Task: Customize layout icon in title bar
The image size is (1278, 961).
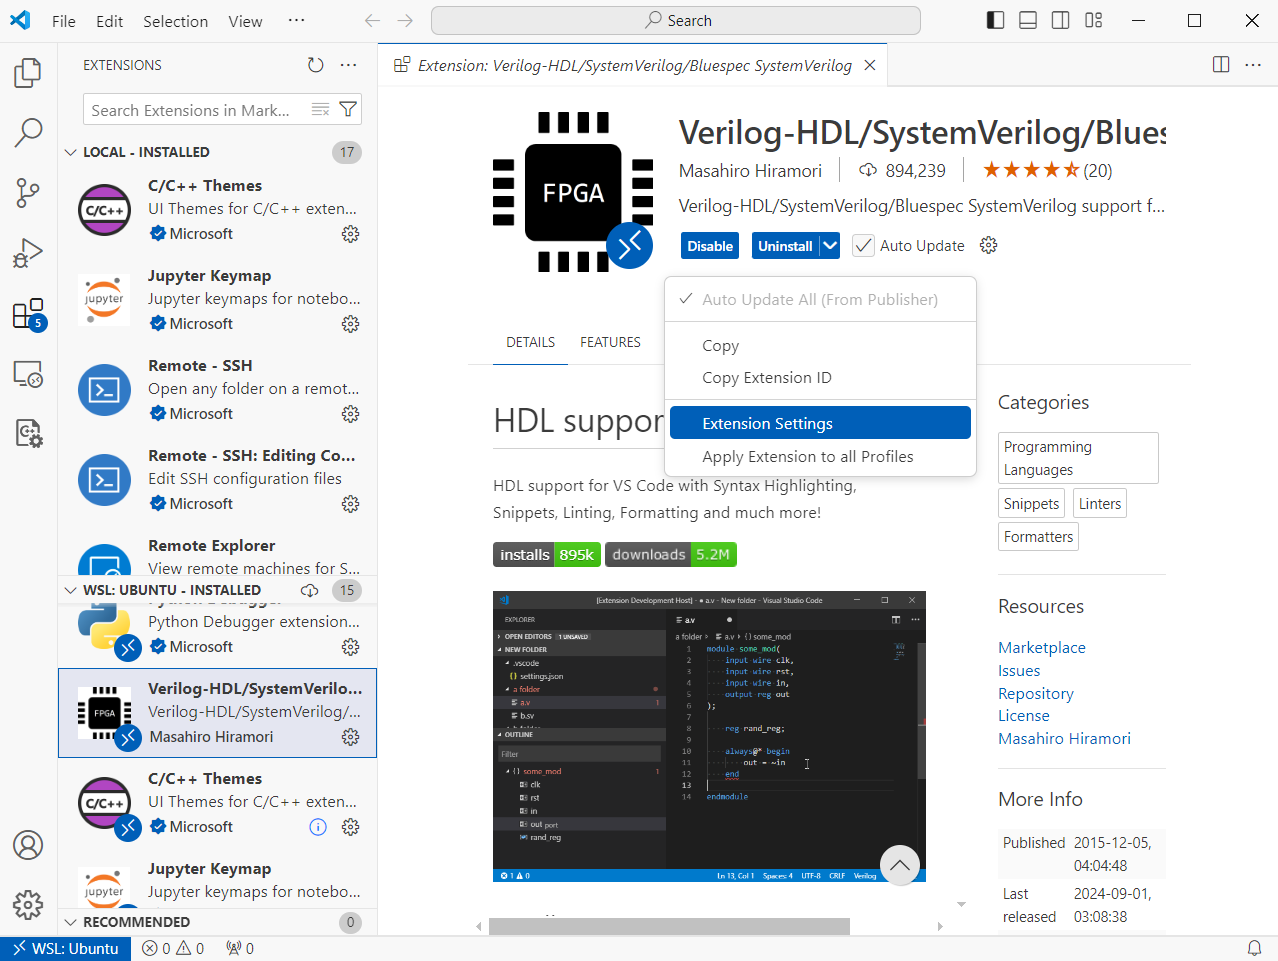Action: tap(1094, 20)
